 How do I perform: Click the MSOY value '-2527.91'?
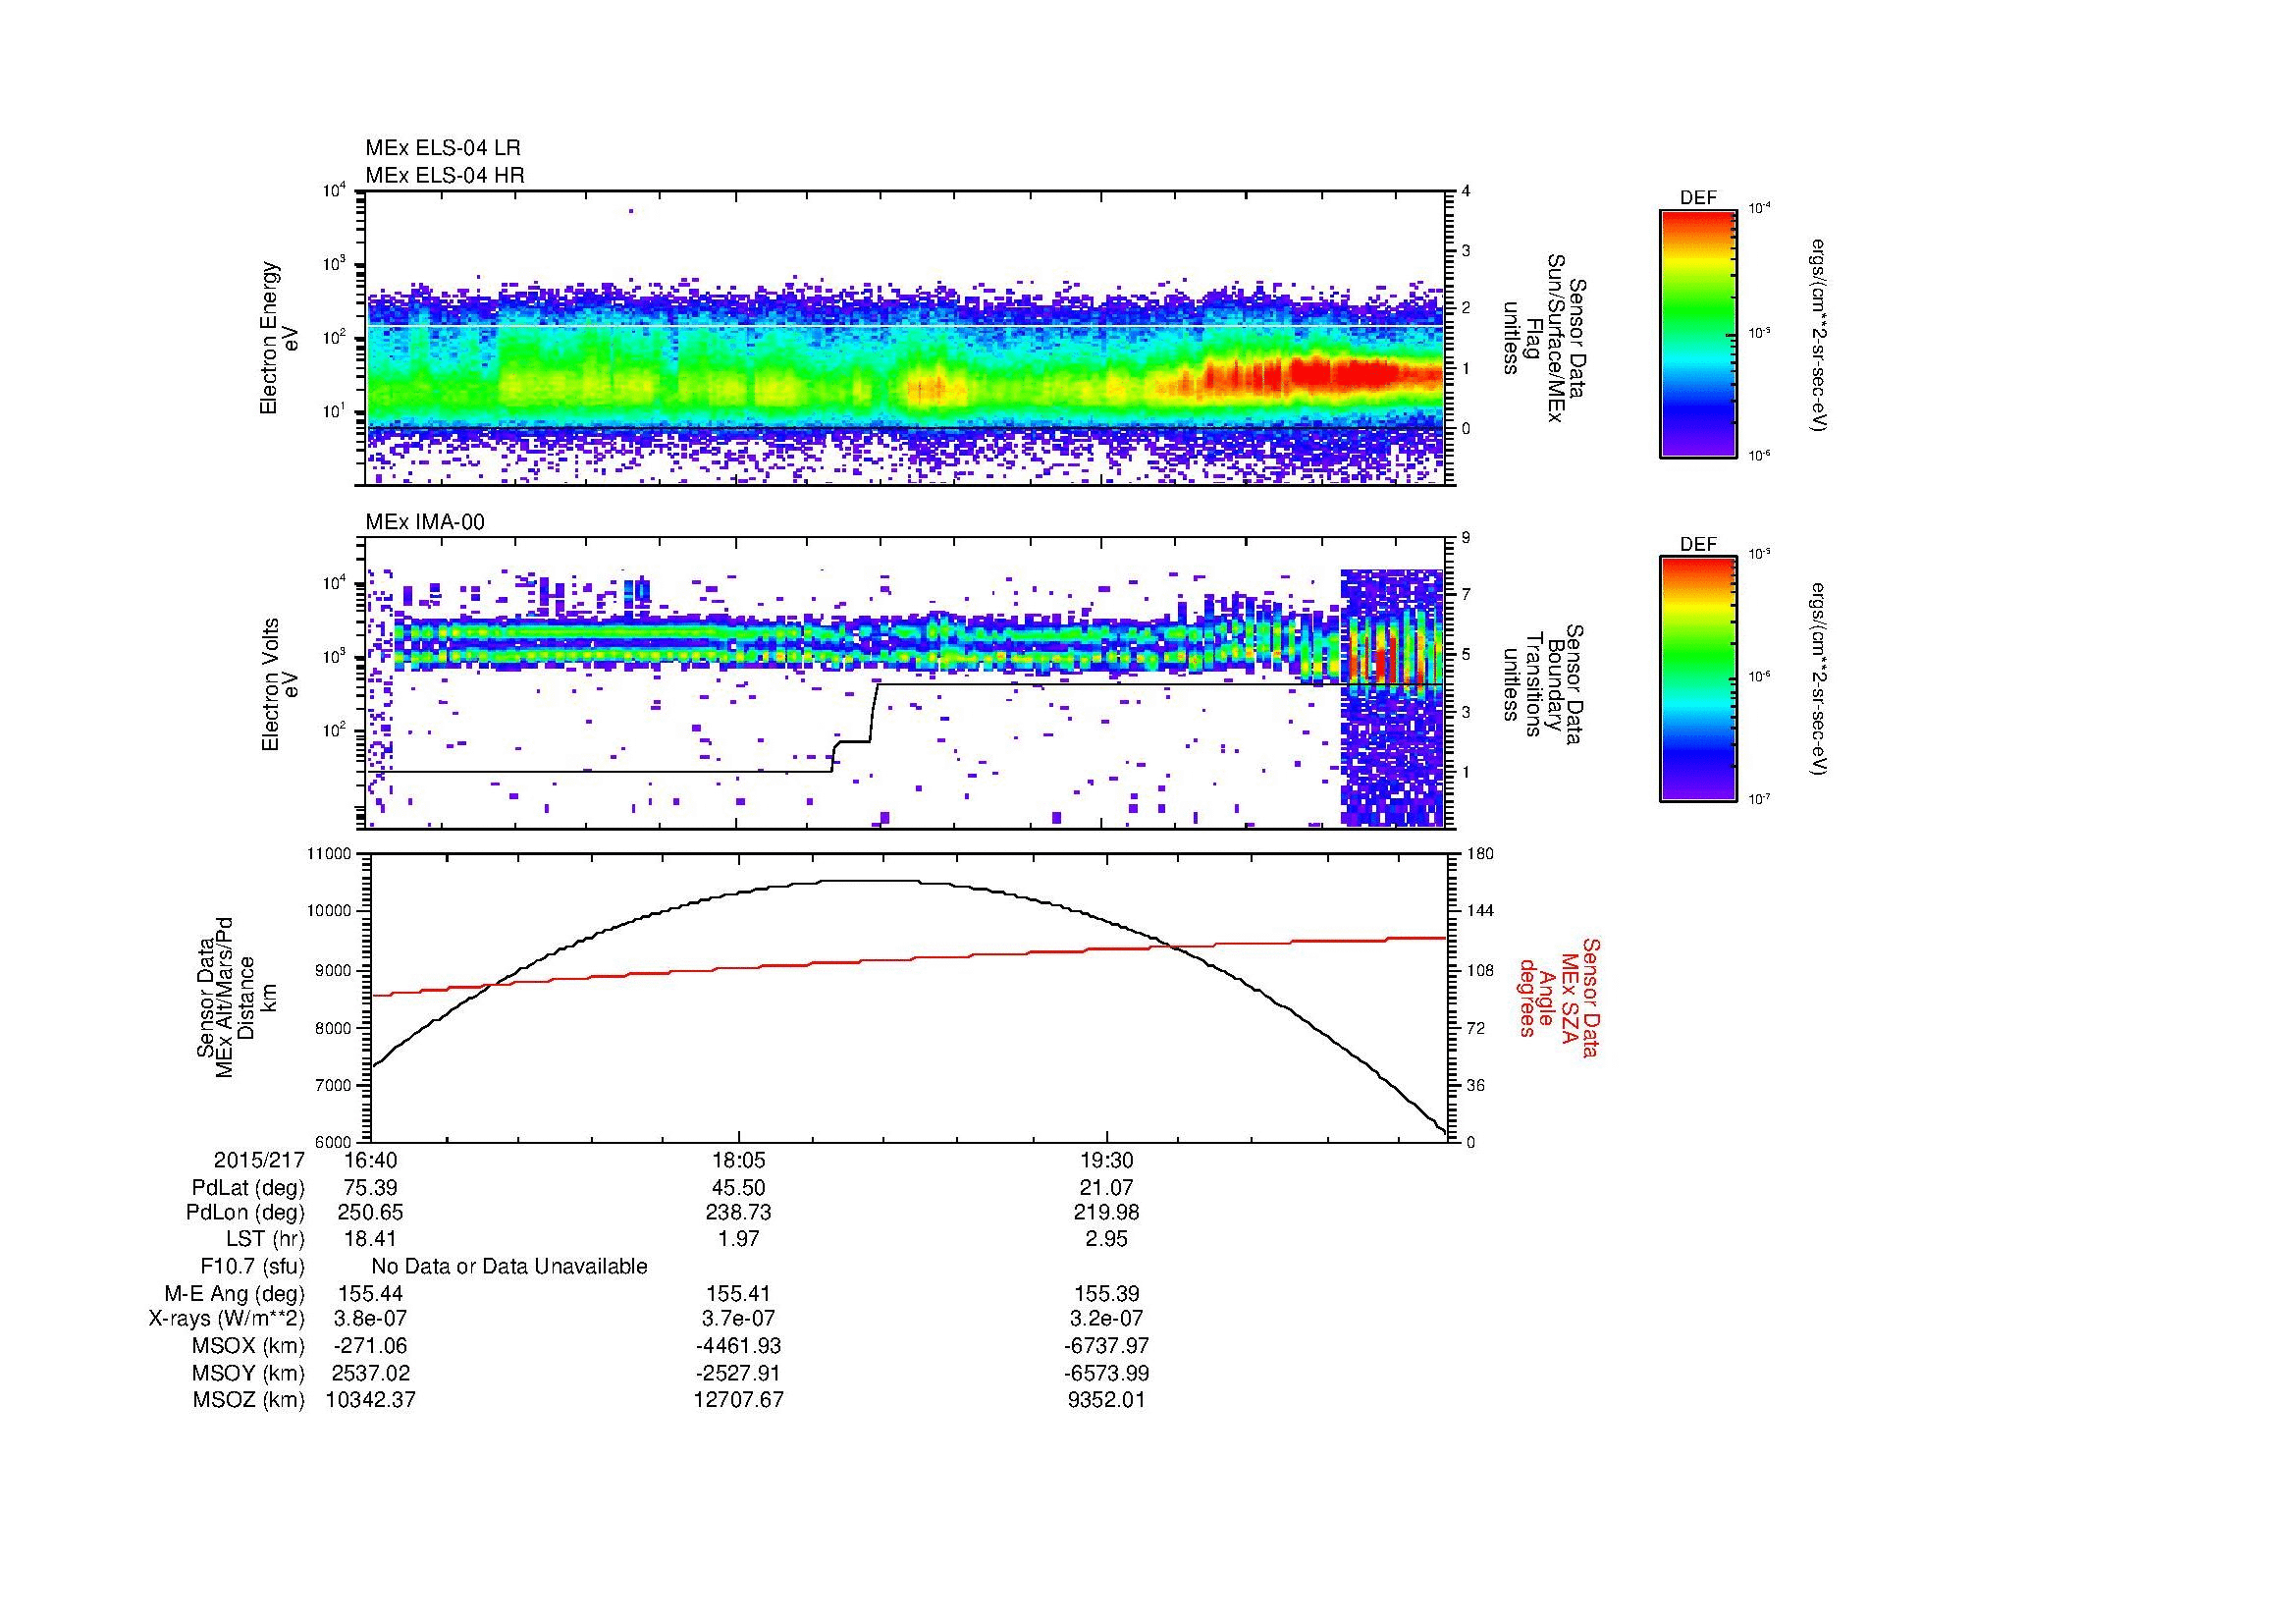pos(738,1373)
